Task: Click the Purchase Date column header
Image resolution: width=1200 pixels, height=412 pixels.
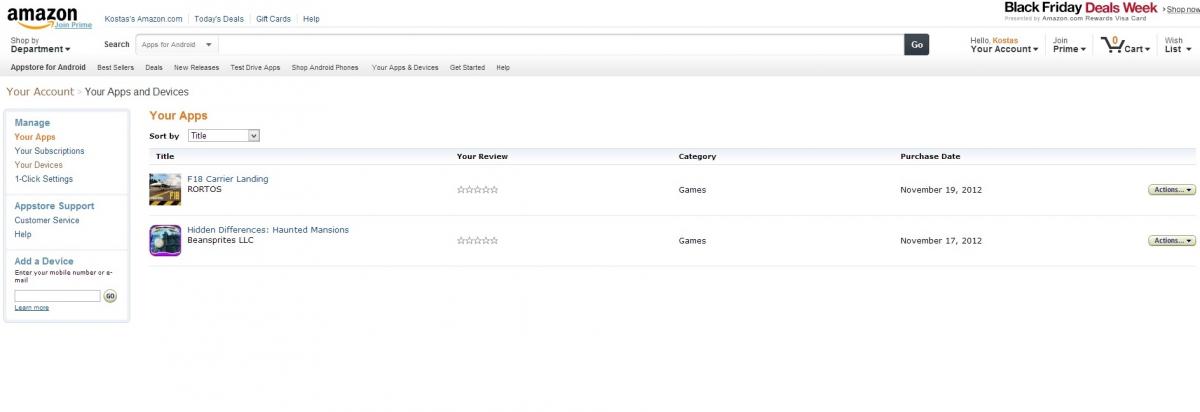Action: (930, 157)
